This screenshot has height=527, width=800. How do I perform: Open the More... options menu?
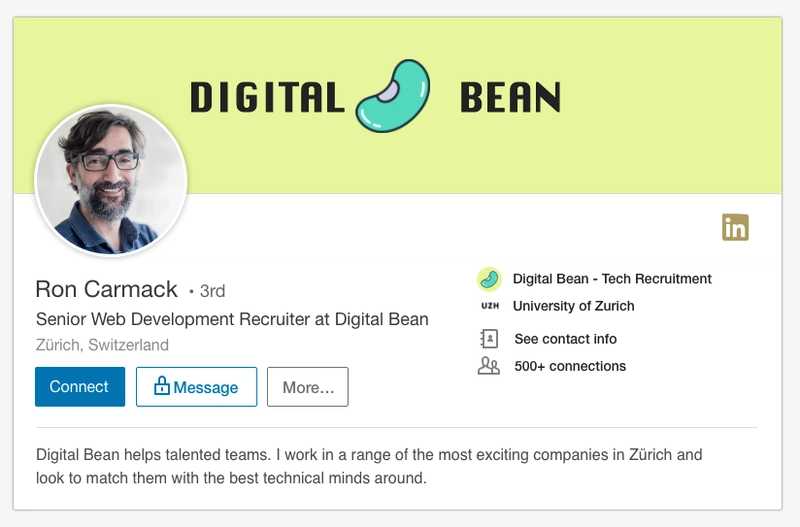tap(308, 387)
